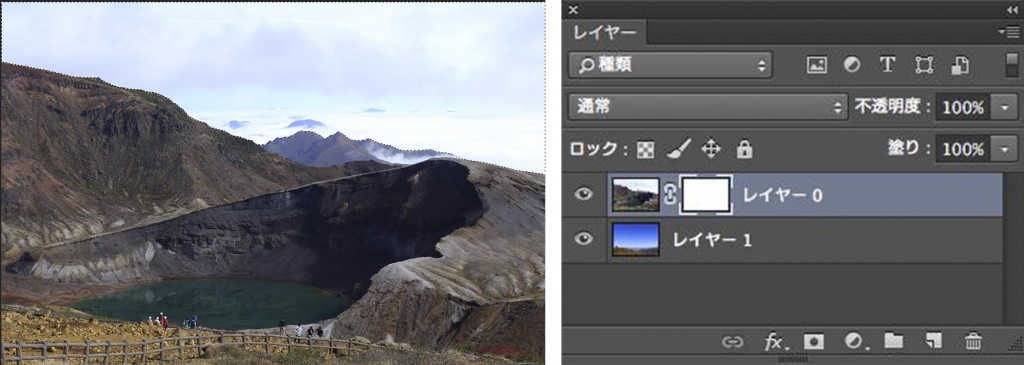Lock transparent pixels checkerboard icon
The image size is (1024, 365).
(x=645, y=150)
